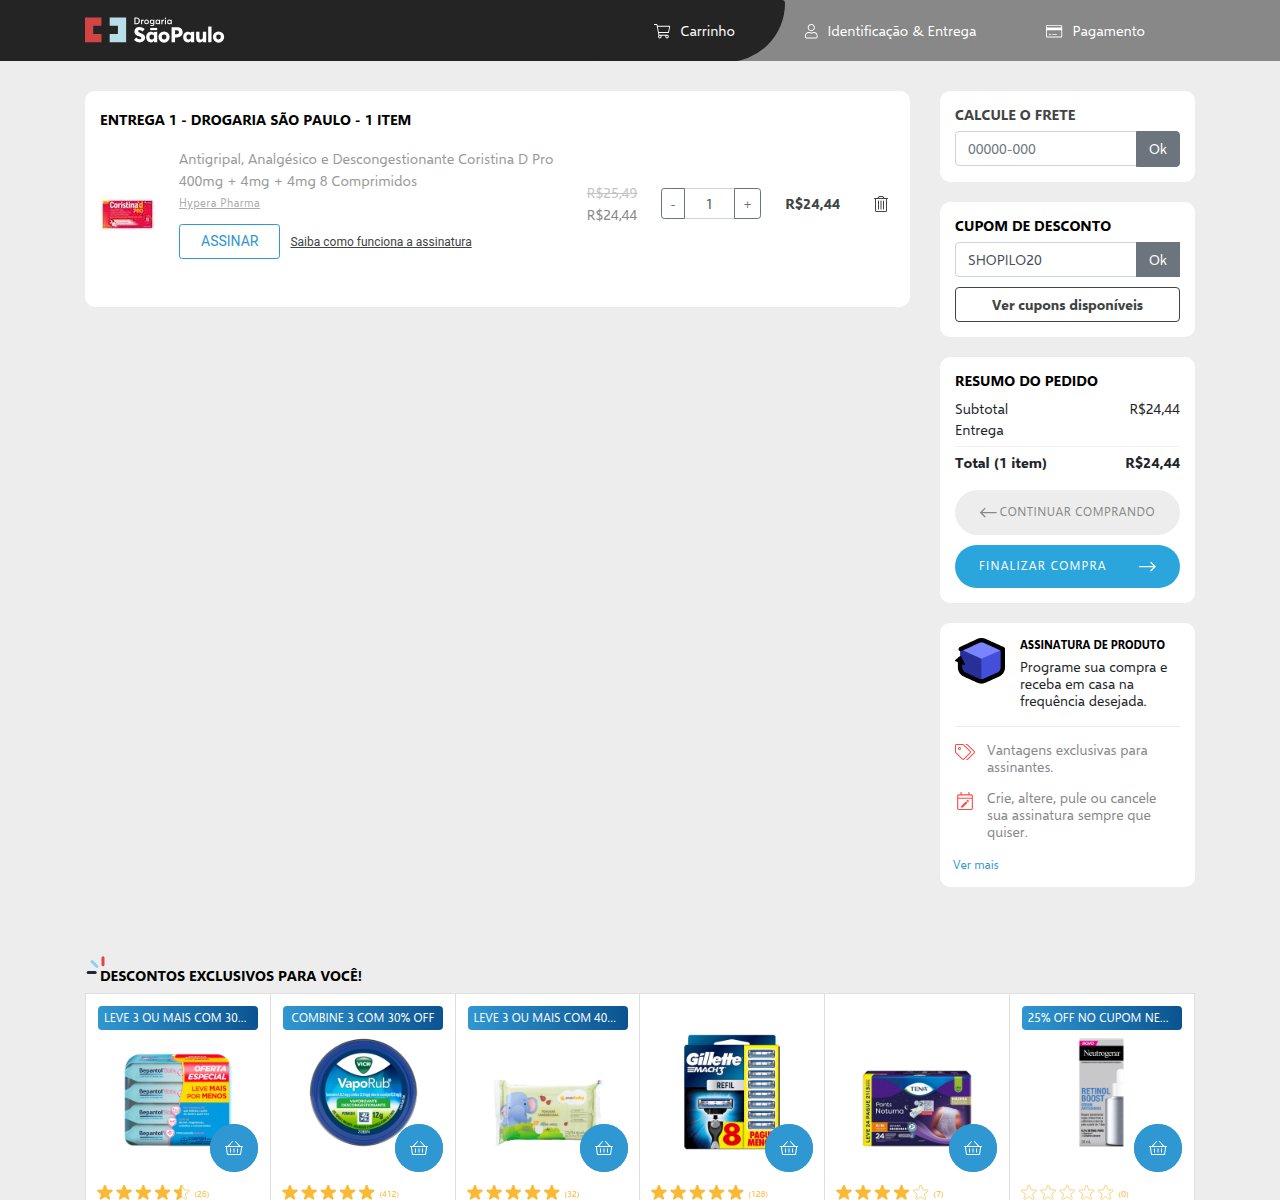Image resolution: width=1280 pixels, height=1200 pixels.
Task: Open Coristina D Pro product thumbnail
Action: tap(127, 213)
